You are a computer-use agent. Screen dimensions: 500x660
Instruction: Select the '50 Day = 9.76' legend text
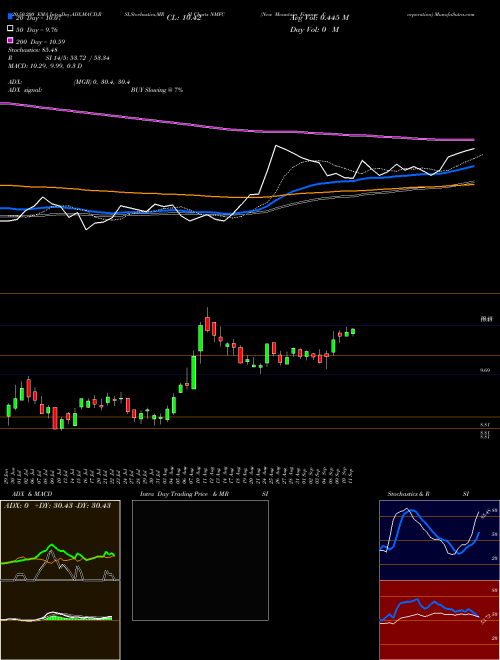point(37,30)
